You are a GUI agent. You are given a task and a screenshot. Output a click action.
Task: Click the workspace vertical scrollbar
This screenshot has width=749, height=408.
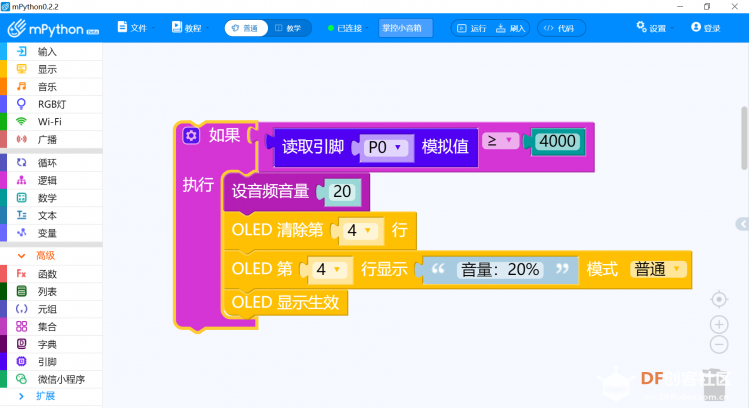(x=744, y=139)
